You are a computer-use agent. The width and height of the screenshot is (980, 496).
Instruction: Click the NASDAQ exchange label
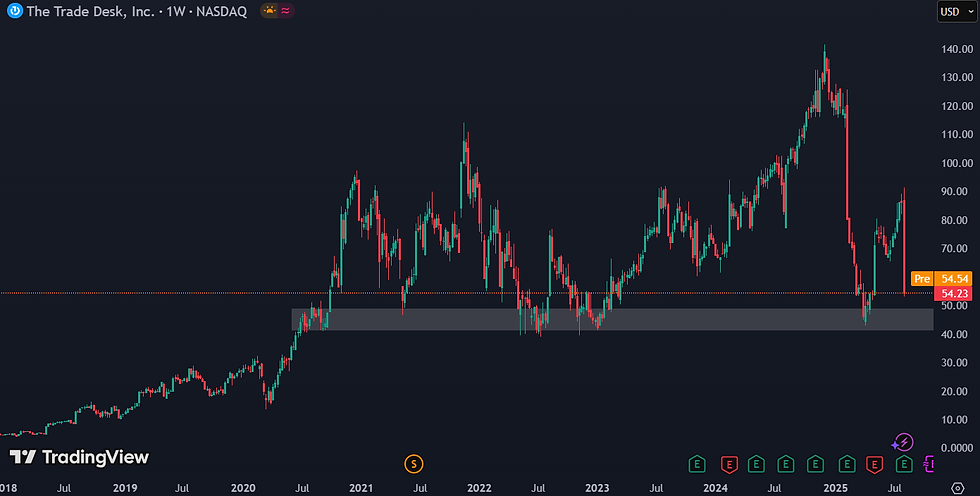(221, 11)
